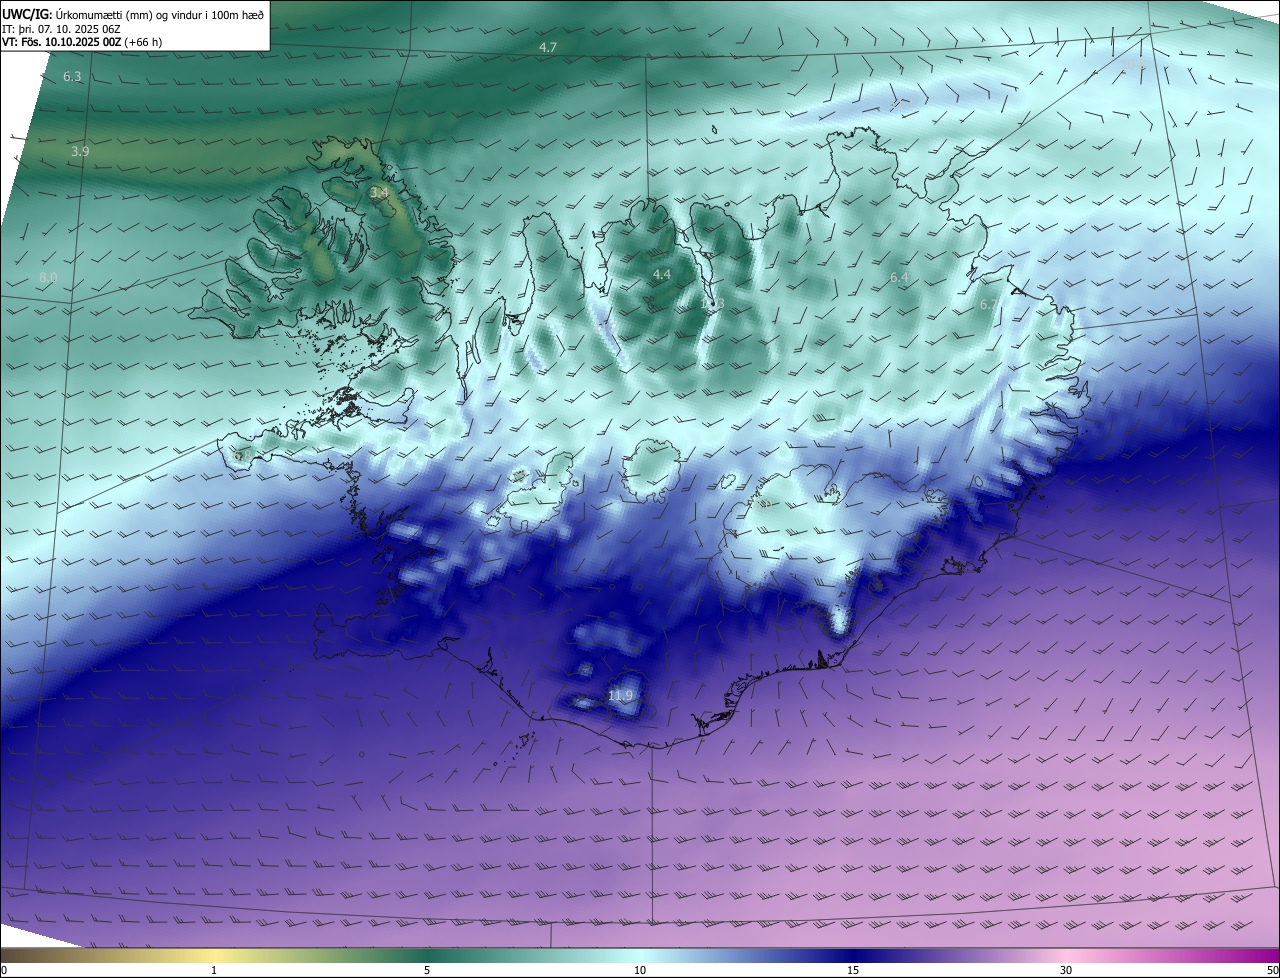Click the 8.0 value label
The height and width of the screenshot is (978, 1280).
click(48, 277)
